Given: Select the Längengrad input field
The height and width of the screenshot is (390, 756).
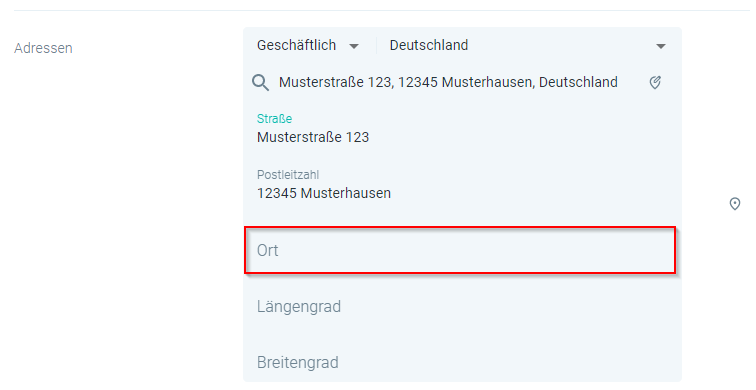Looking at the screenshot, I should pos(462,307).
